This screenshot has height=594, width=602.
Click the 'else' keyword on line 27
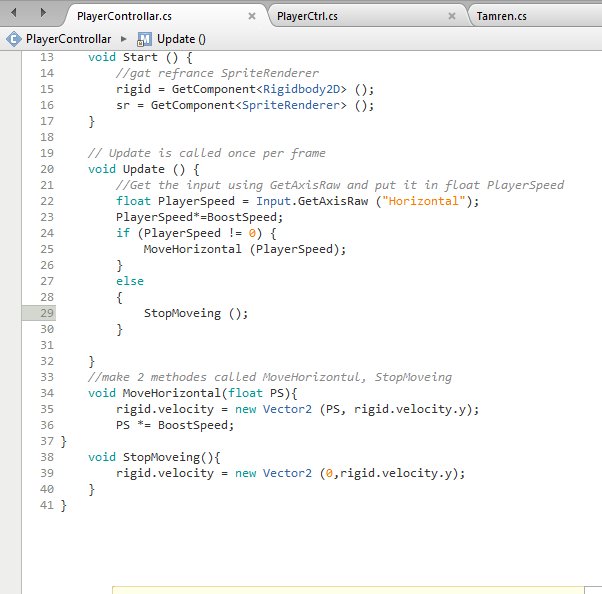130,281
